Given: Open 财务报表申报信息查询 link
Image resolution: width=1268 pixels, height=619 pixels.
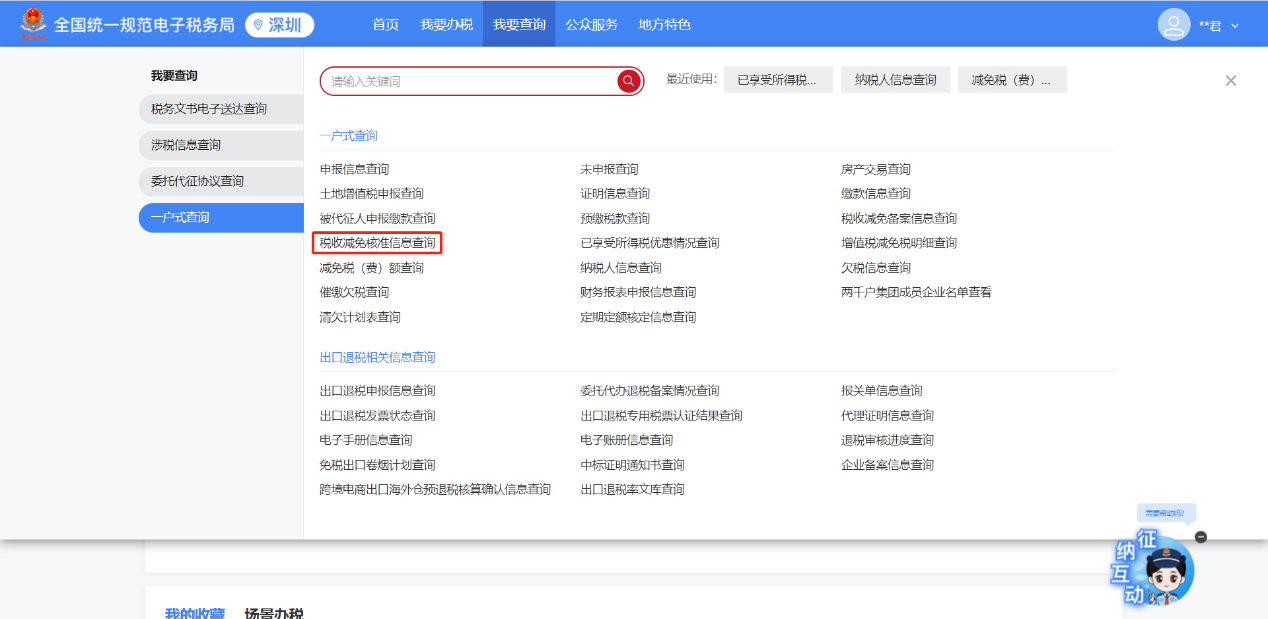Looking at the screenshot, I should click(x=638, y=292).
